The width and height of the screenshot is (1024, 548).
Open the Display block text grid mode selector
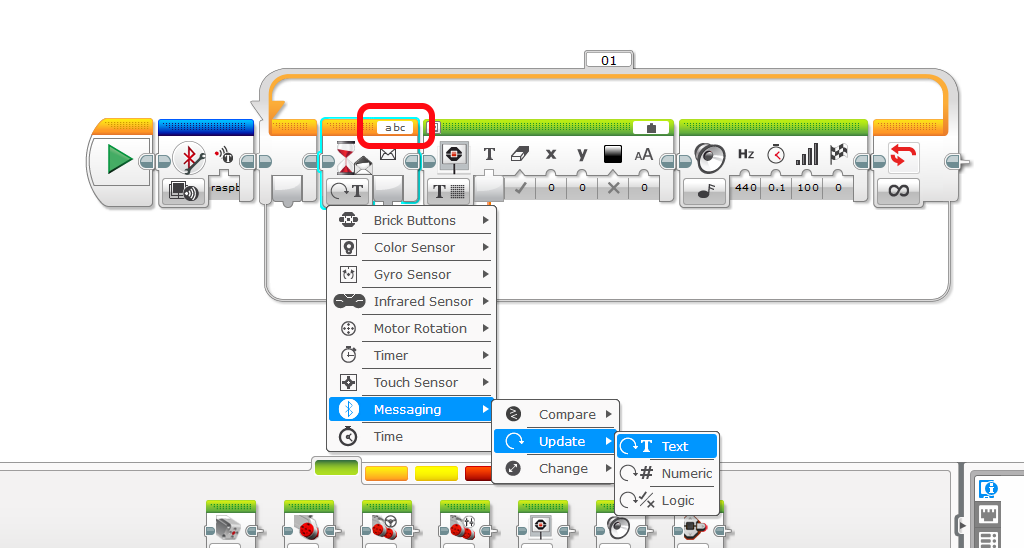click(x=449, y=191)
